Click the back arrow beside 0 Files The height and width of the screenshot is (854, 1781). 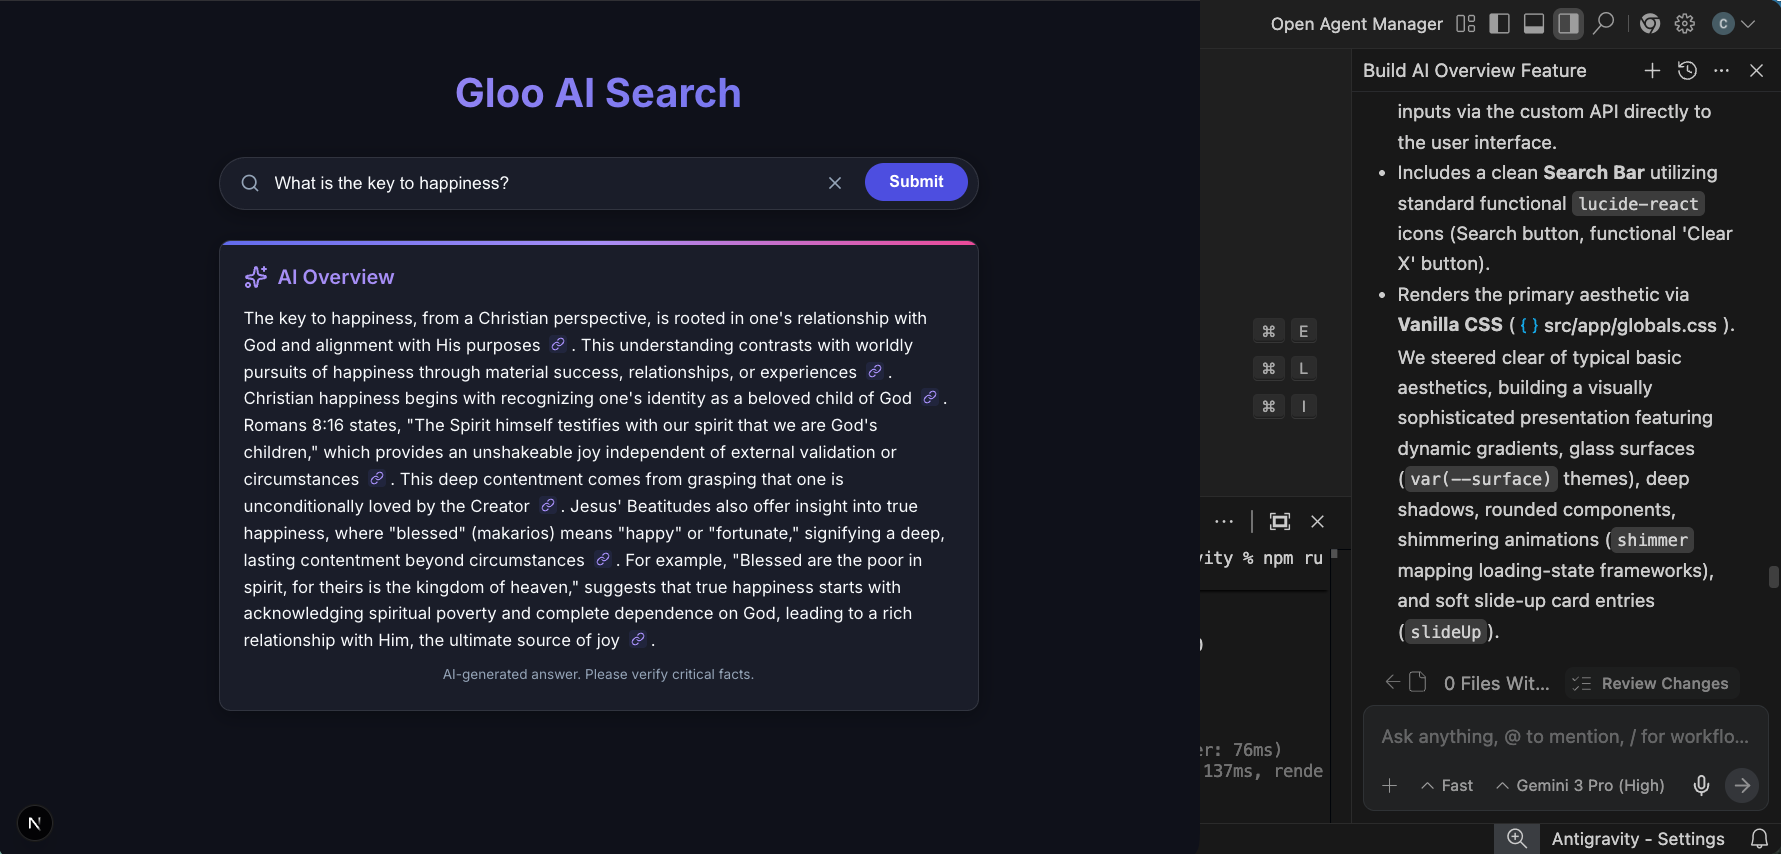pos(1392,682)
